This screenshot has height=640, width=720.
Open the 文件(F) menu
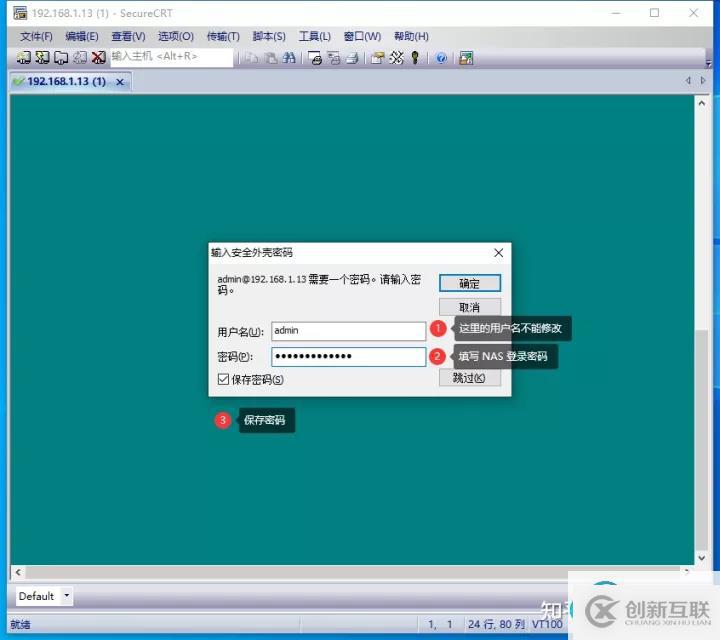click(36, 36)
